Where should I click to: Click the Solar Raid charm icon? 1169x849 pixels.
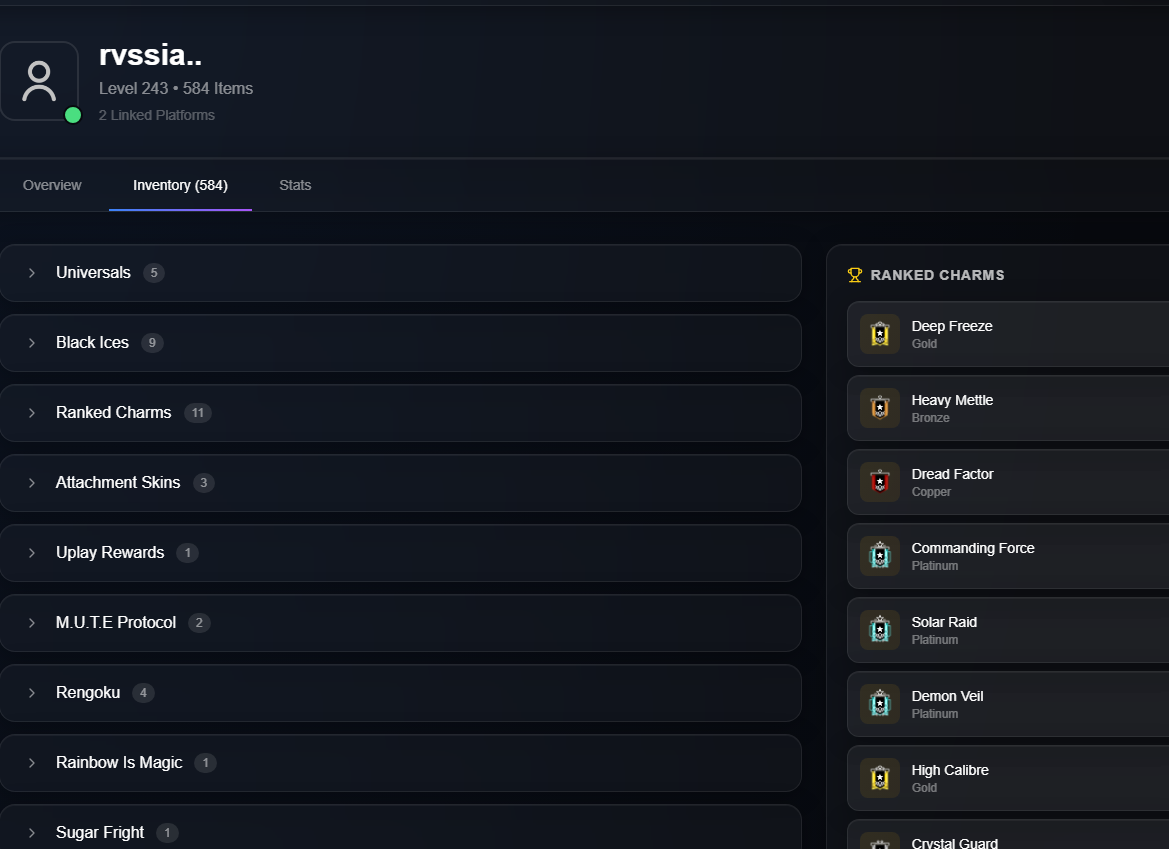coord(880,629)
